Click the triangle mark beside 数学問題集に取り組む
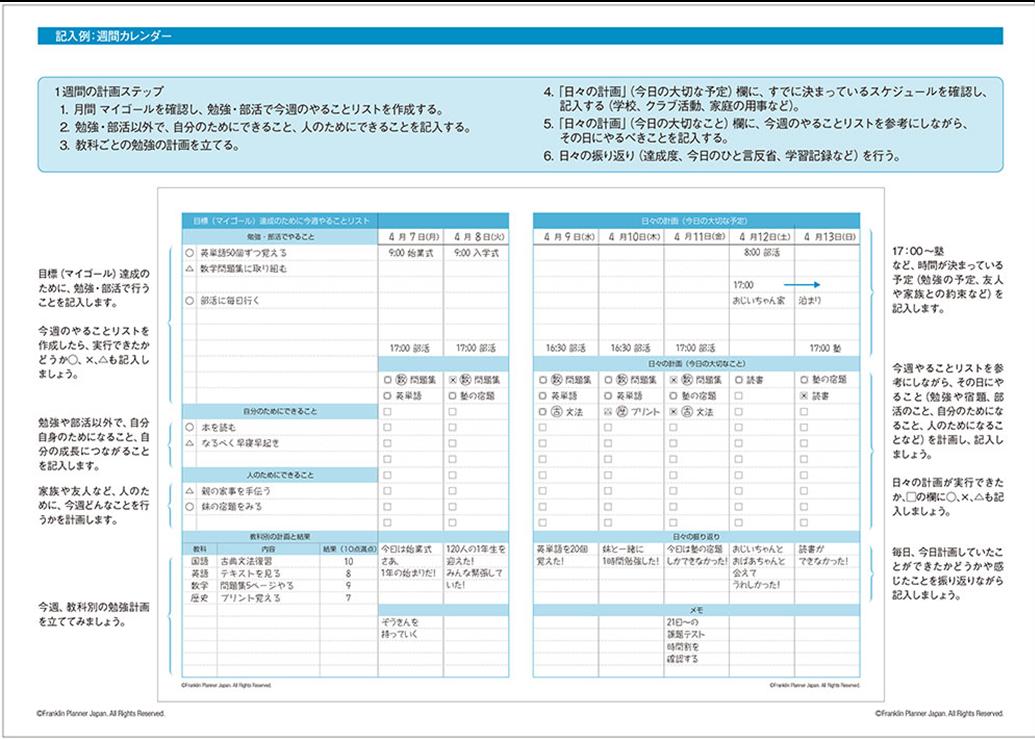This screenshot has height=739, width=1035. click(x=190, y=268)
